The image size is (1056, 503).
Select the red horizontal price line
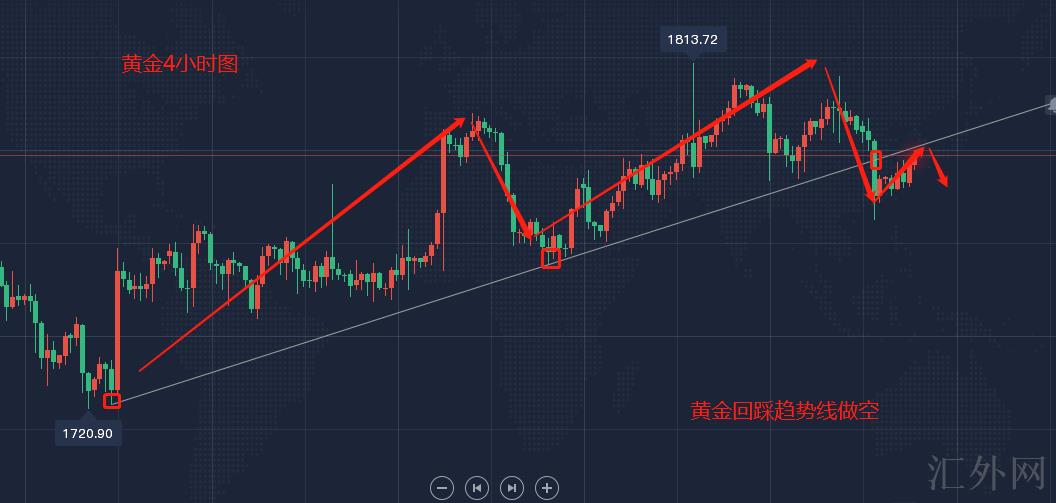pos(300,152)
